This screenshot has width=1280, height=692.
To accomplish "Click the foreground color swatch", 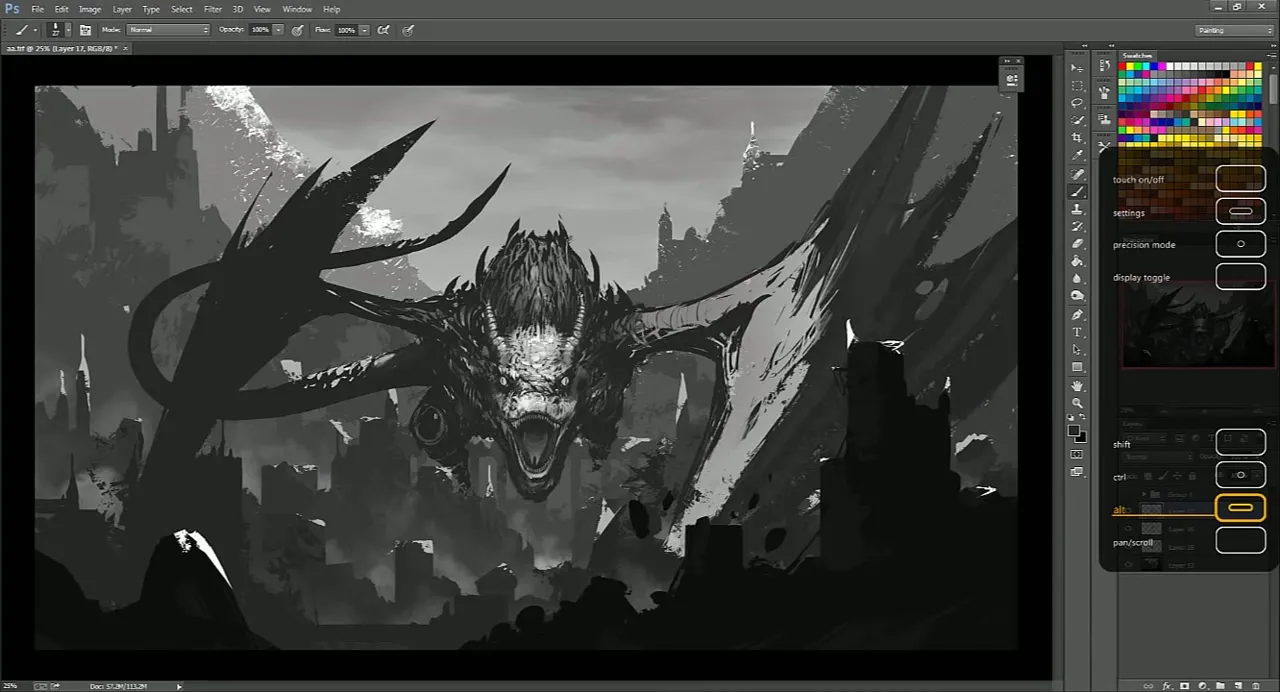I will [x=1073, y=431].
